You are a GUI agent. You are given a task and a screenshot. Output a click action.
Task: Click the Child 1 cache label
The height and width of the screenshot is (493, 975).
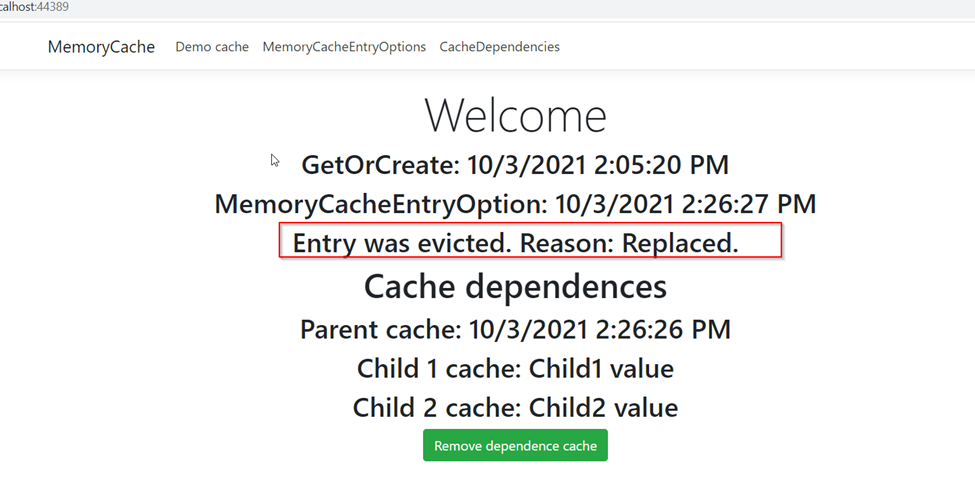pos(439,369)
